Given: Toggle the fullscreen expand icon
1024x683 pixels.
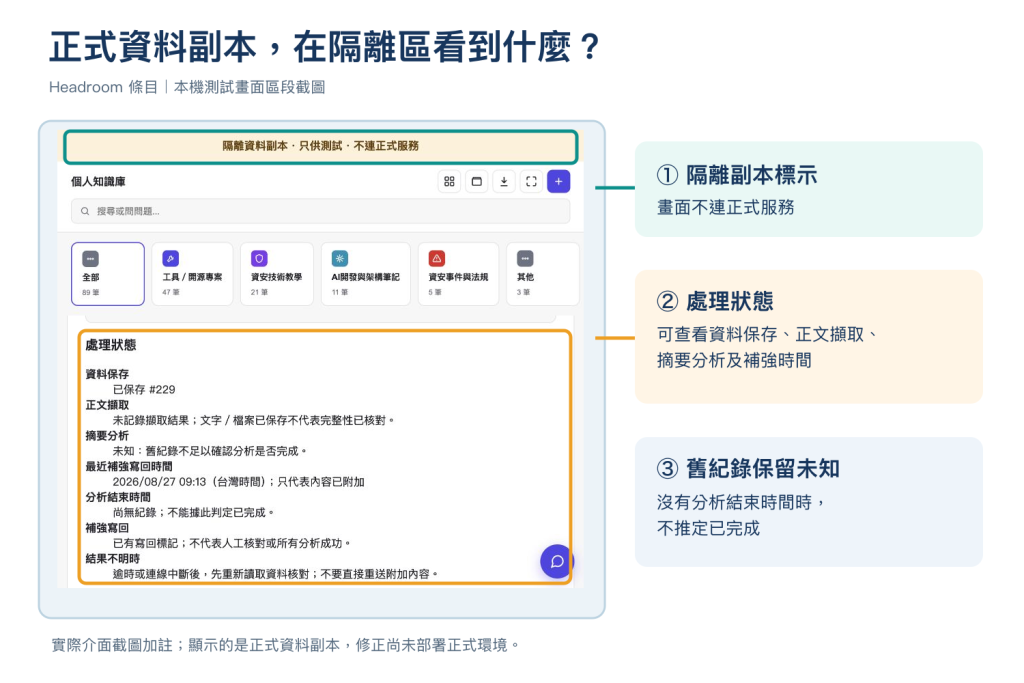Looking at the screenshot, I should [532, 182].
